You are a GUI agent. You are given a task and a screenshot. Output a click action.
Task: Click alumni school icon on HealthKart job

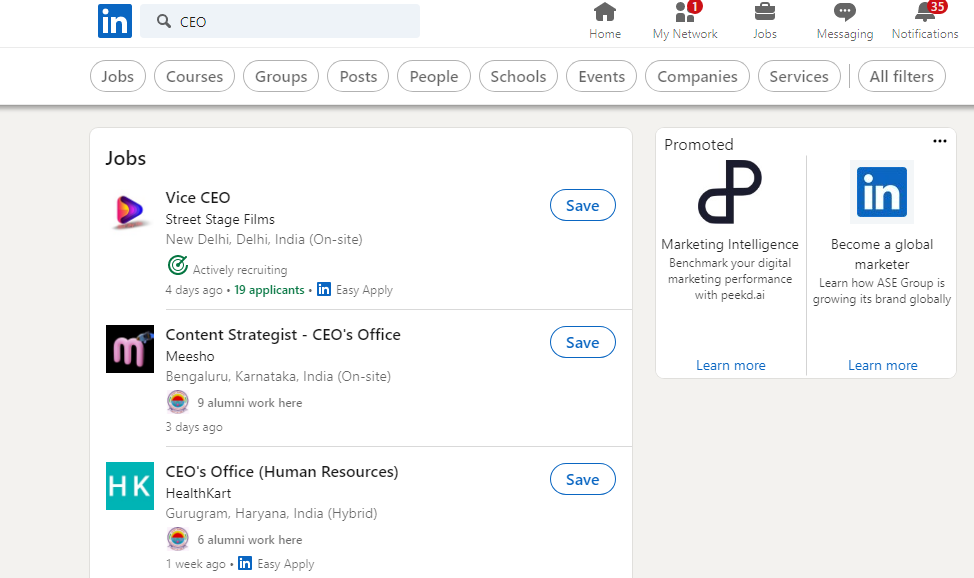pos(178,539)
